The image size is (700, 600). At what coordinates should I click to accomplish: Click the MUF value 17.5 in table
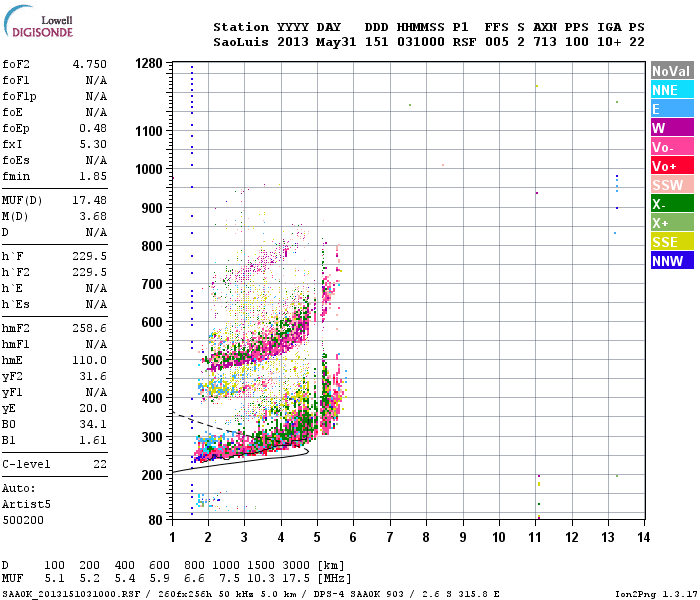pos(296,579)
